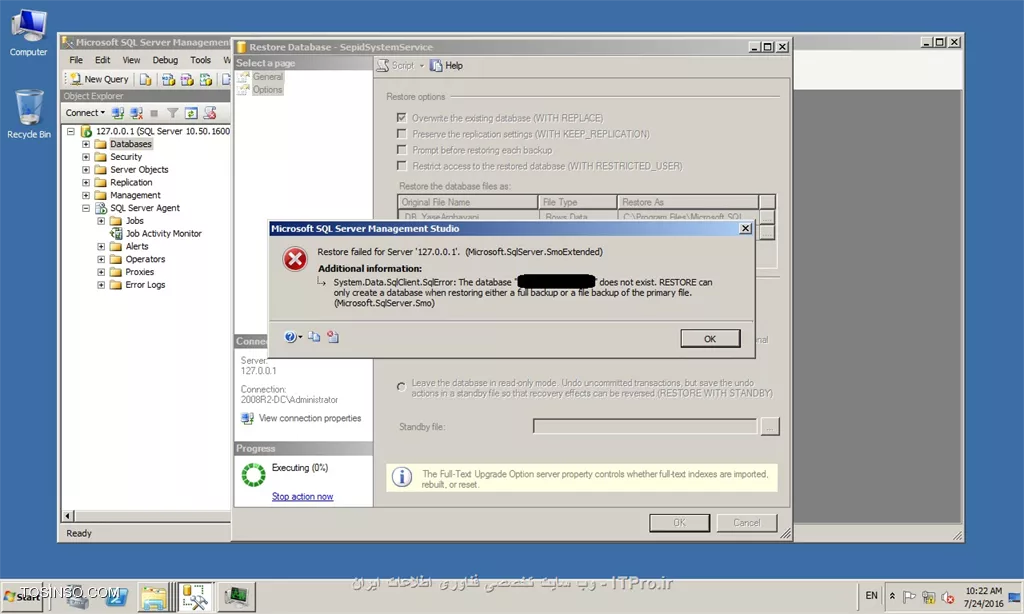Viewport: 1024px width, 614px height.
Task: Open the Edit menu
Action: pyautogui.click(x=103, y=60)
